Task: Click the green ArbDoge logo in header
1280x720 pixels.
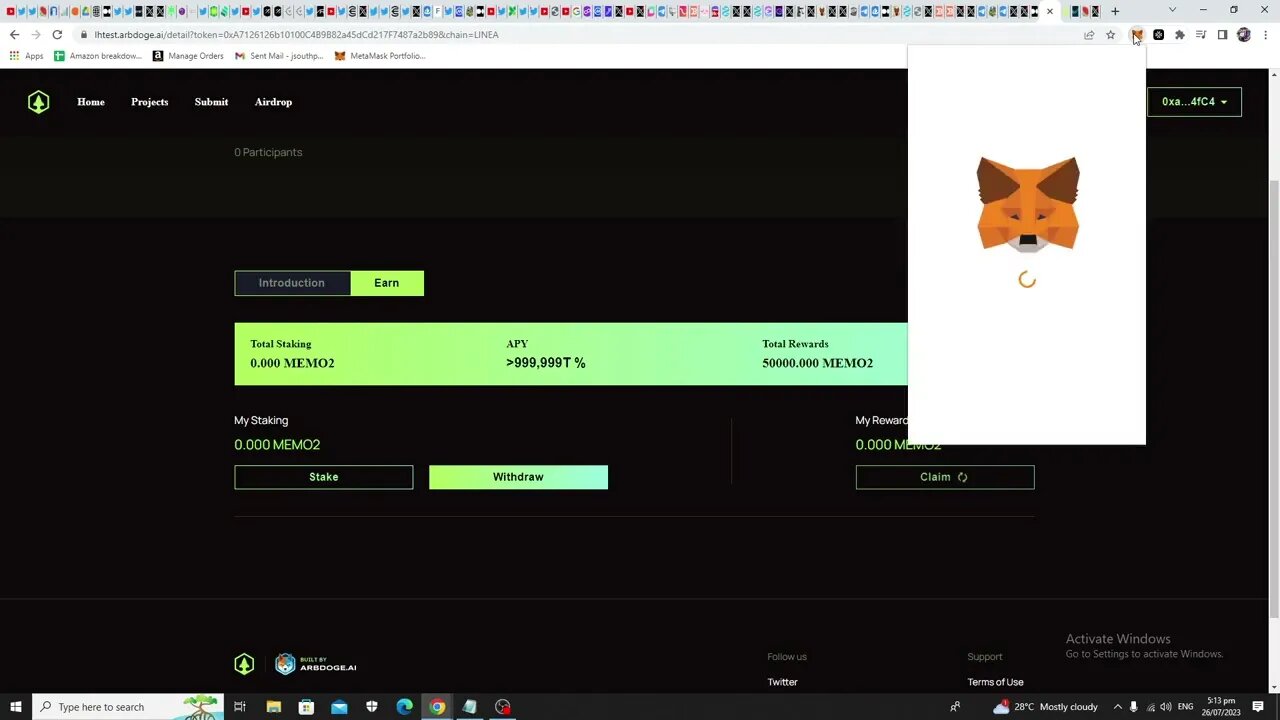Action: pyautogui.click(x=38, y=102)
